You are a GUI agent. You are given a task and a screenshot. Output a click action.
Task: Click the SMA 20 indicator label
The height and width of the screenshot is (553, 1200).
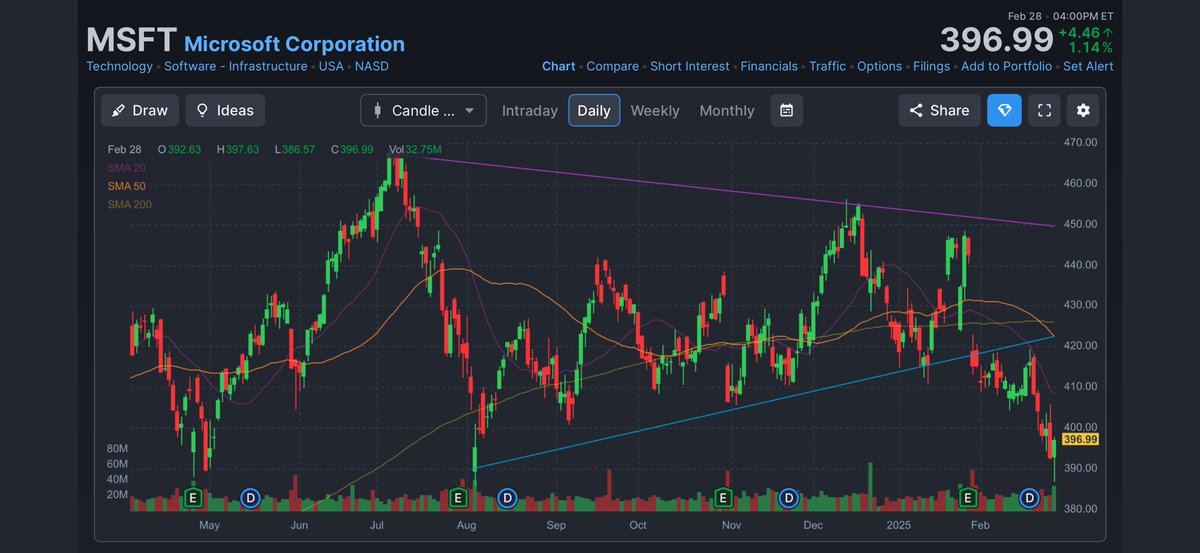click(126, 168)
